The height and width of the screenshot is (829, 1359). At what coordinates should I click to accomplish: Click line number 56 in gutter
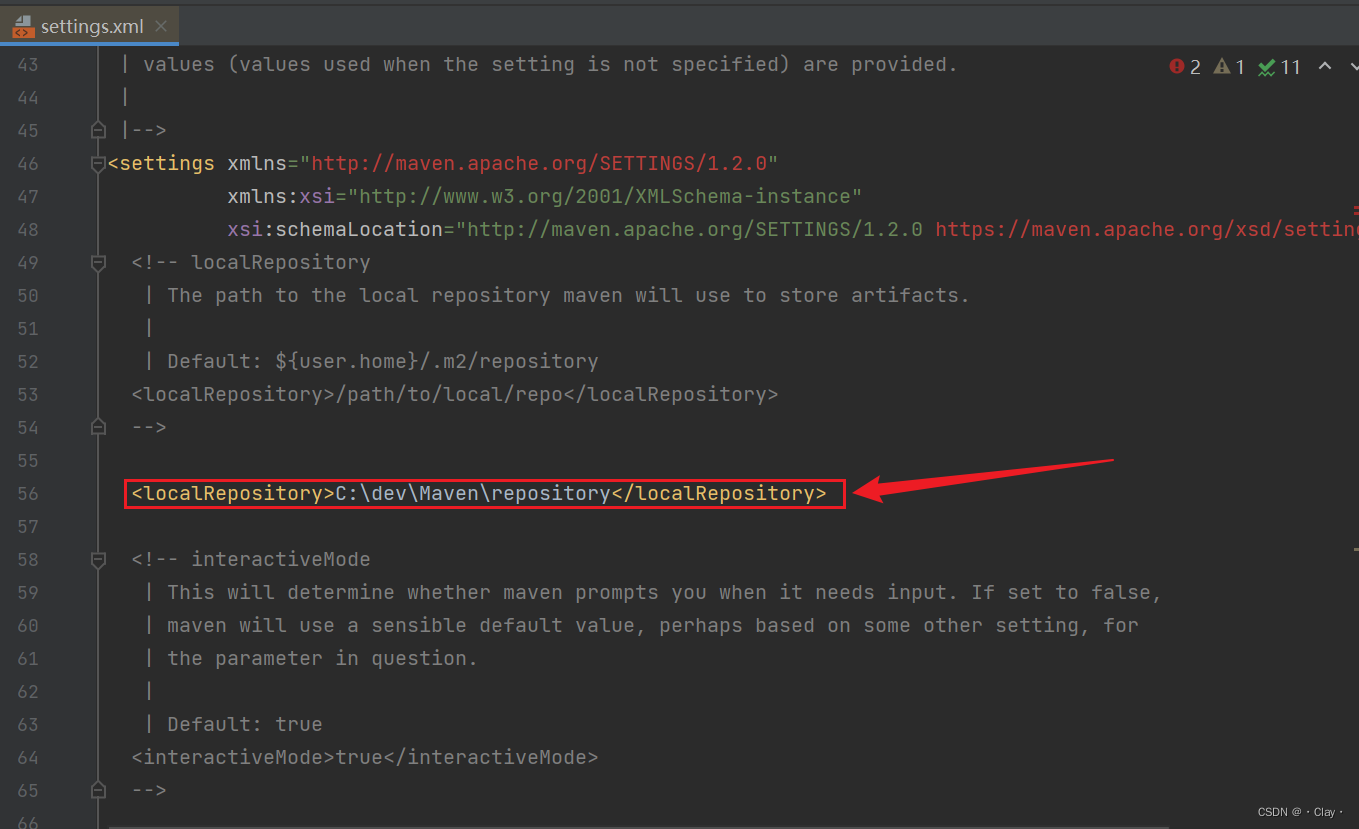(28, 493)
